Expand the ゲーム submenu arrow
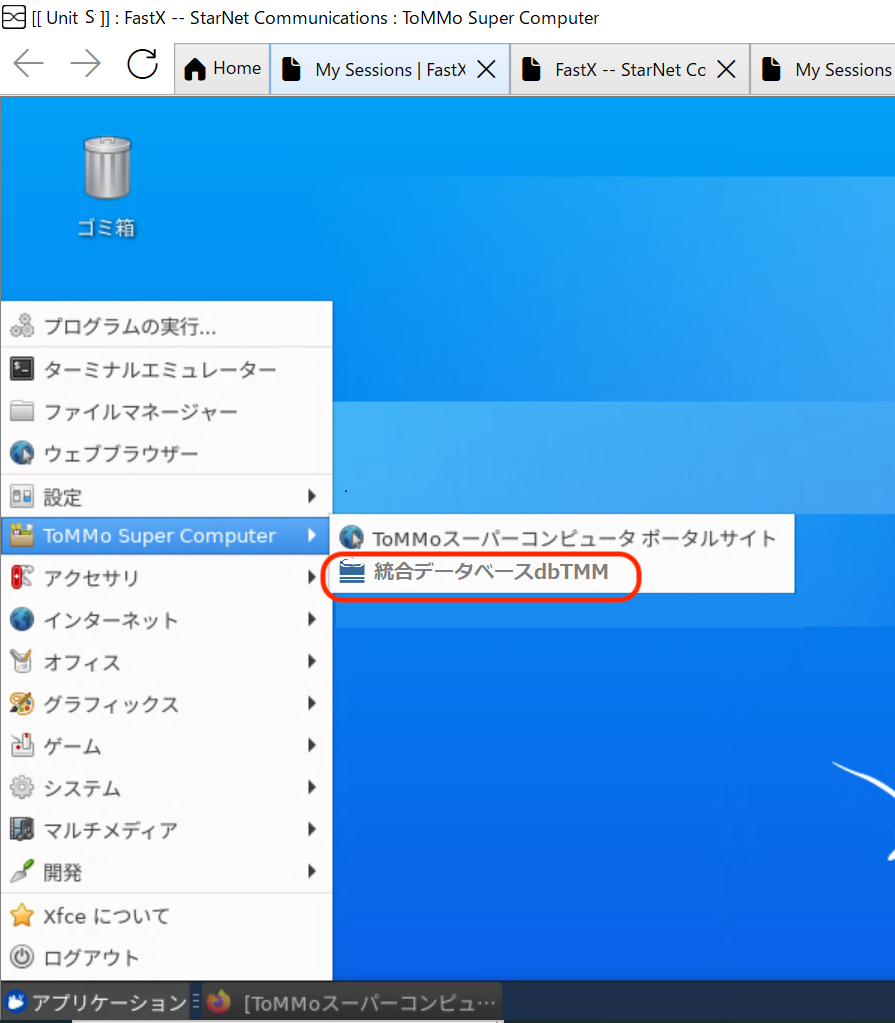Viewport: 895px width, 1023px height. [x=312, y=745]
